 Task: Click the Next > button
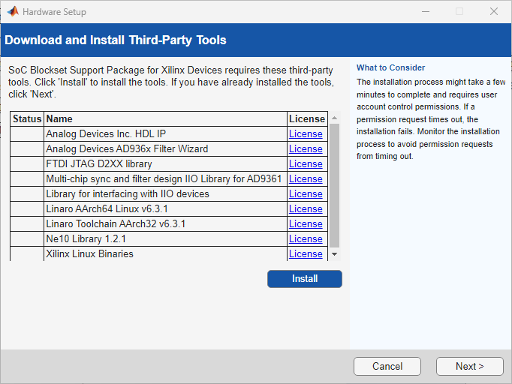(x=470, y=366)
